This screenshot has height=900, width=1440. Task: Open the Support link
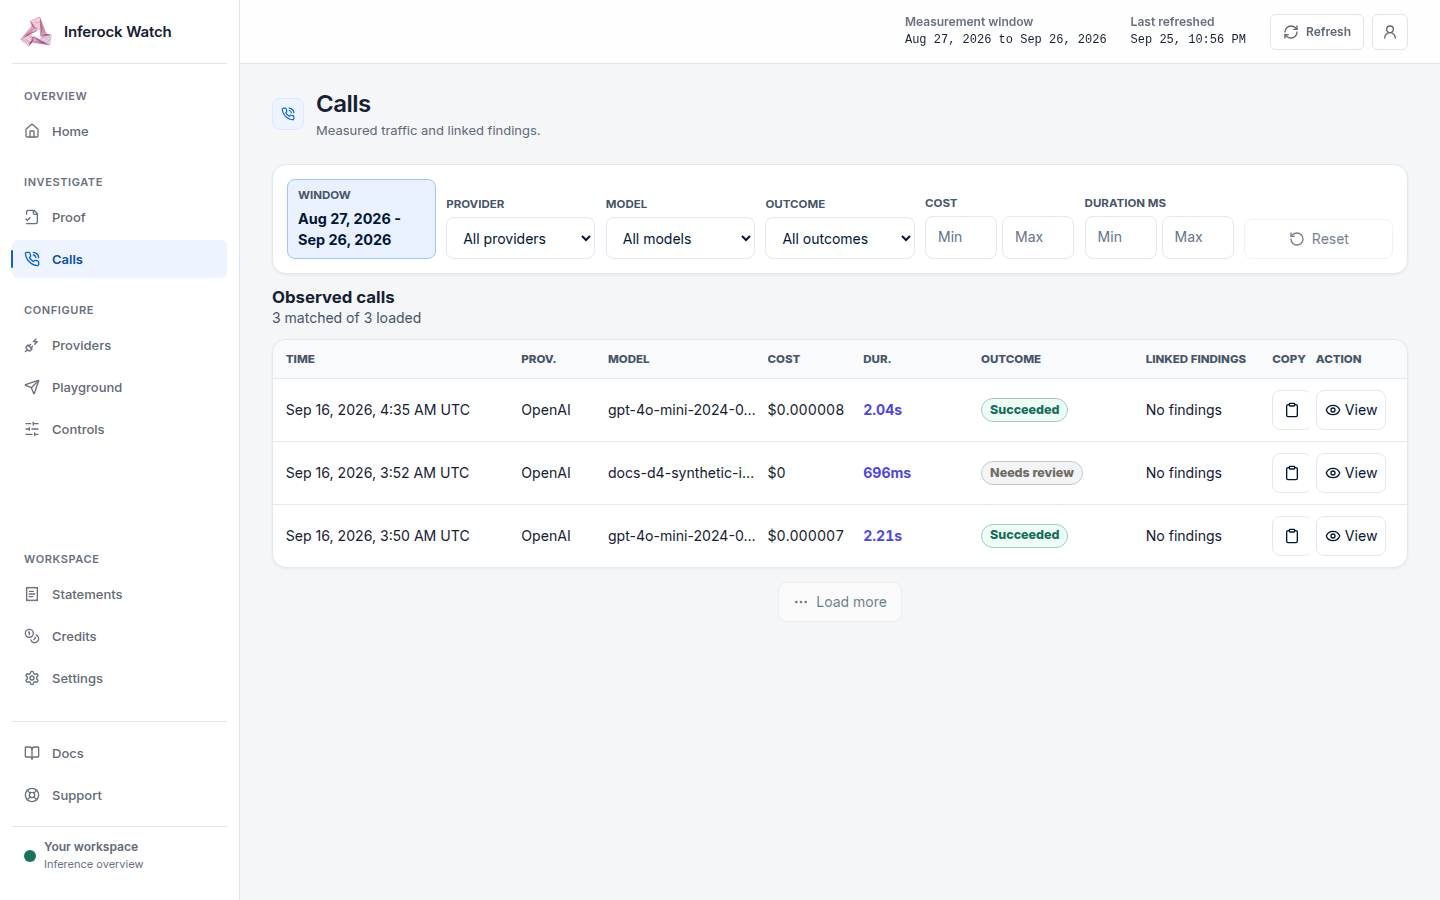point(119,795)
